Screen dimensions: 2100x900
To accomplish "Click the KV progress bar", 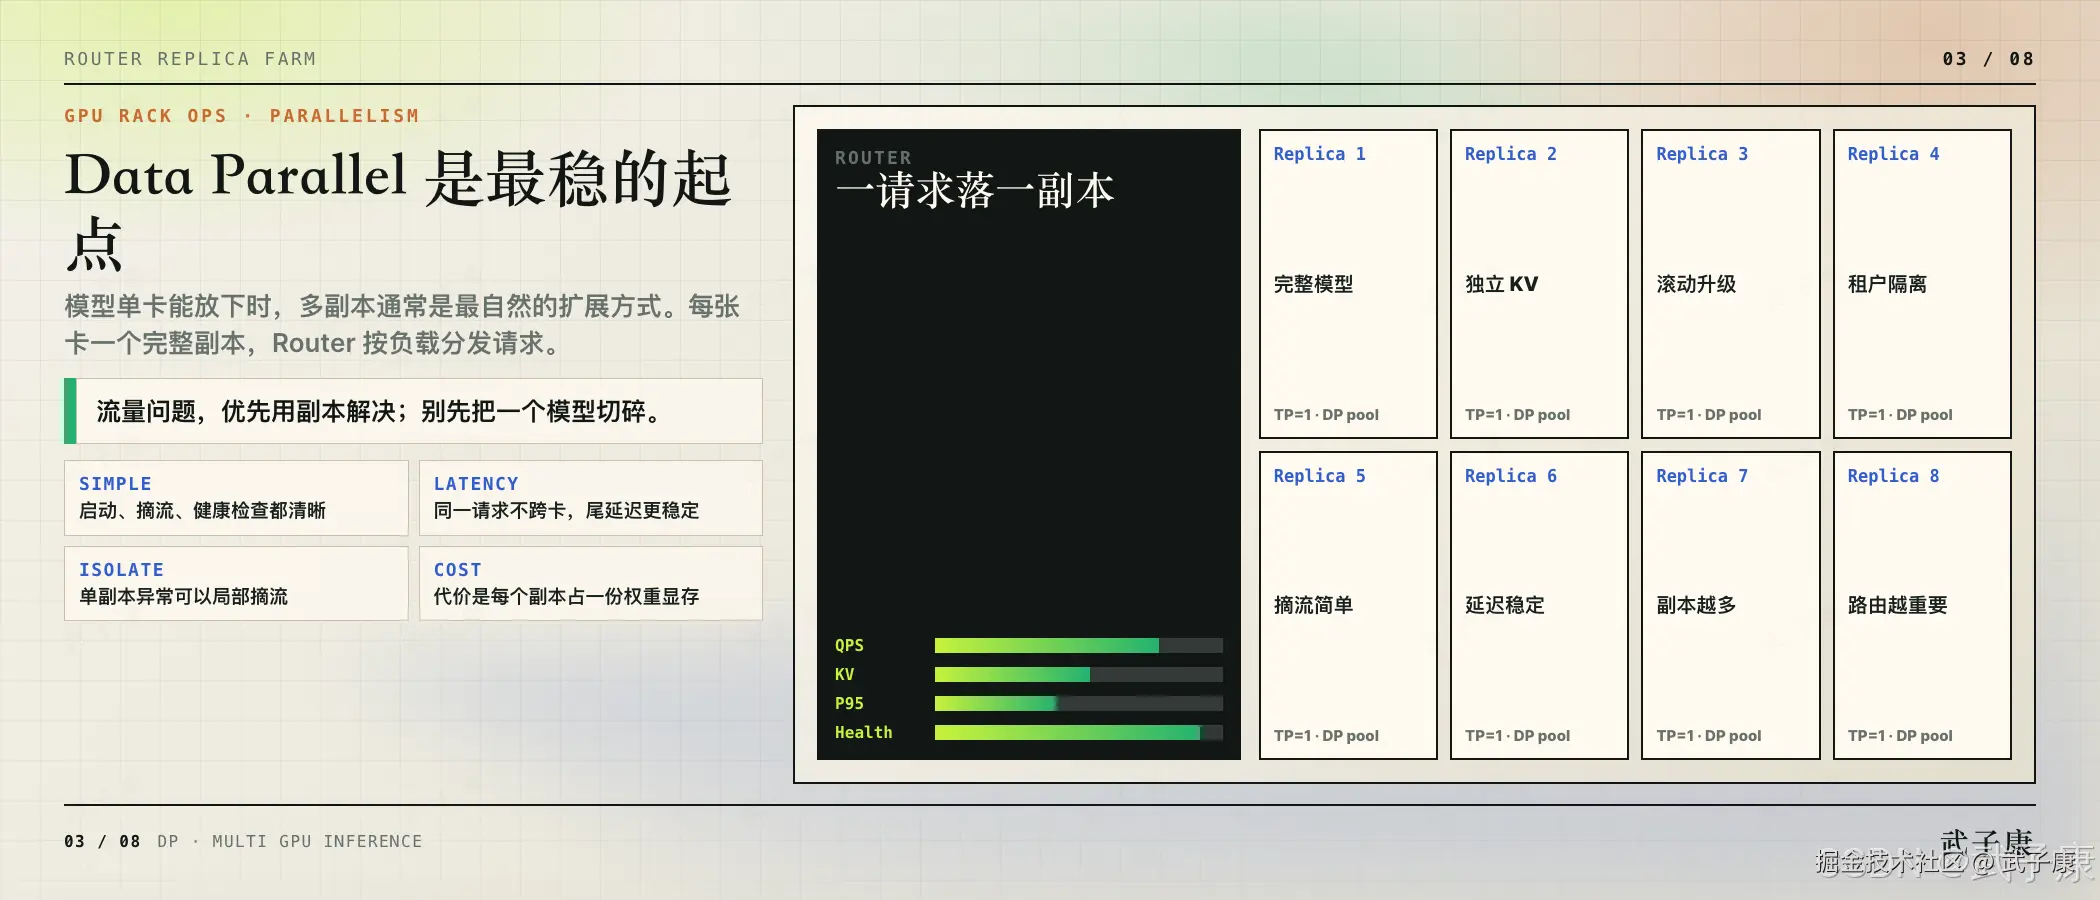I will tap(1078, 675).
